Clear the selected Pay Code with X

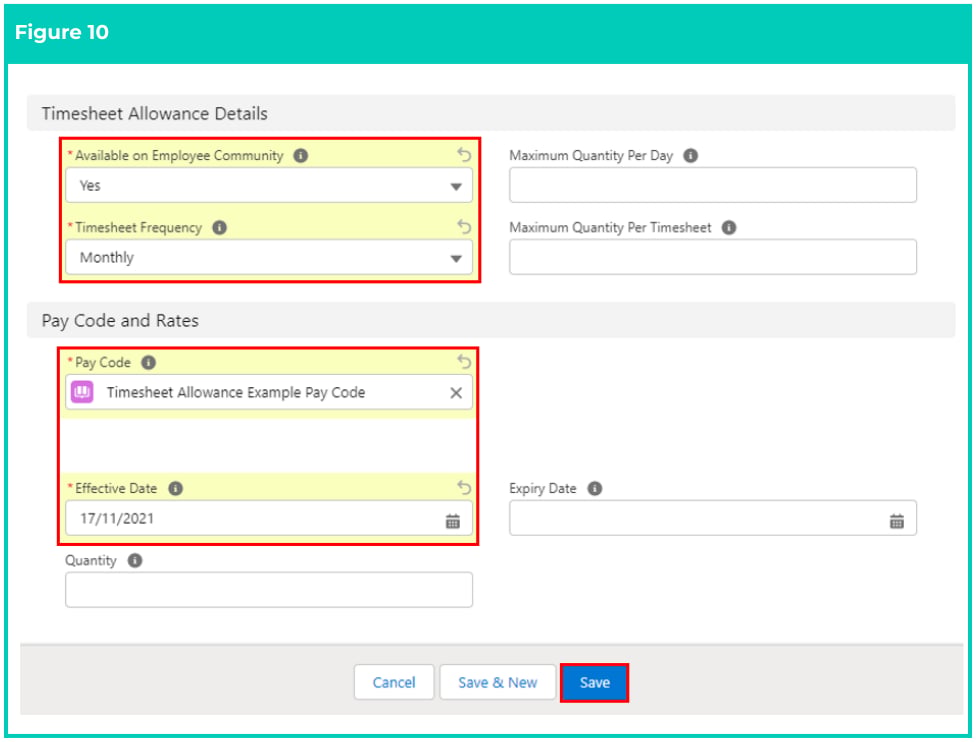coord(456,393)
